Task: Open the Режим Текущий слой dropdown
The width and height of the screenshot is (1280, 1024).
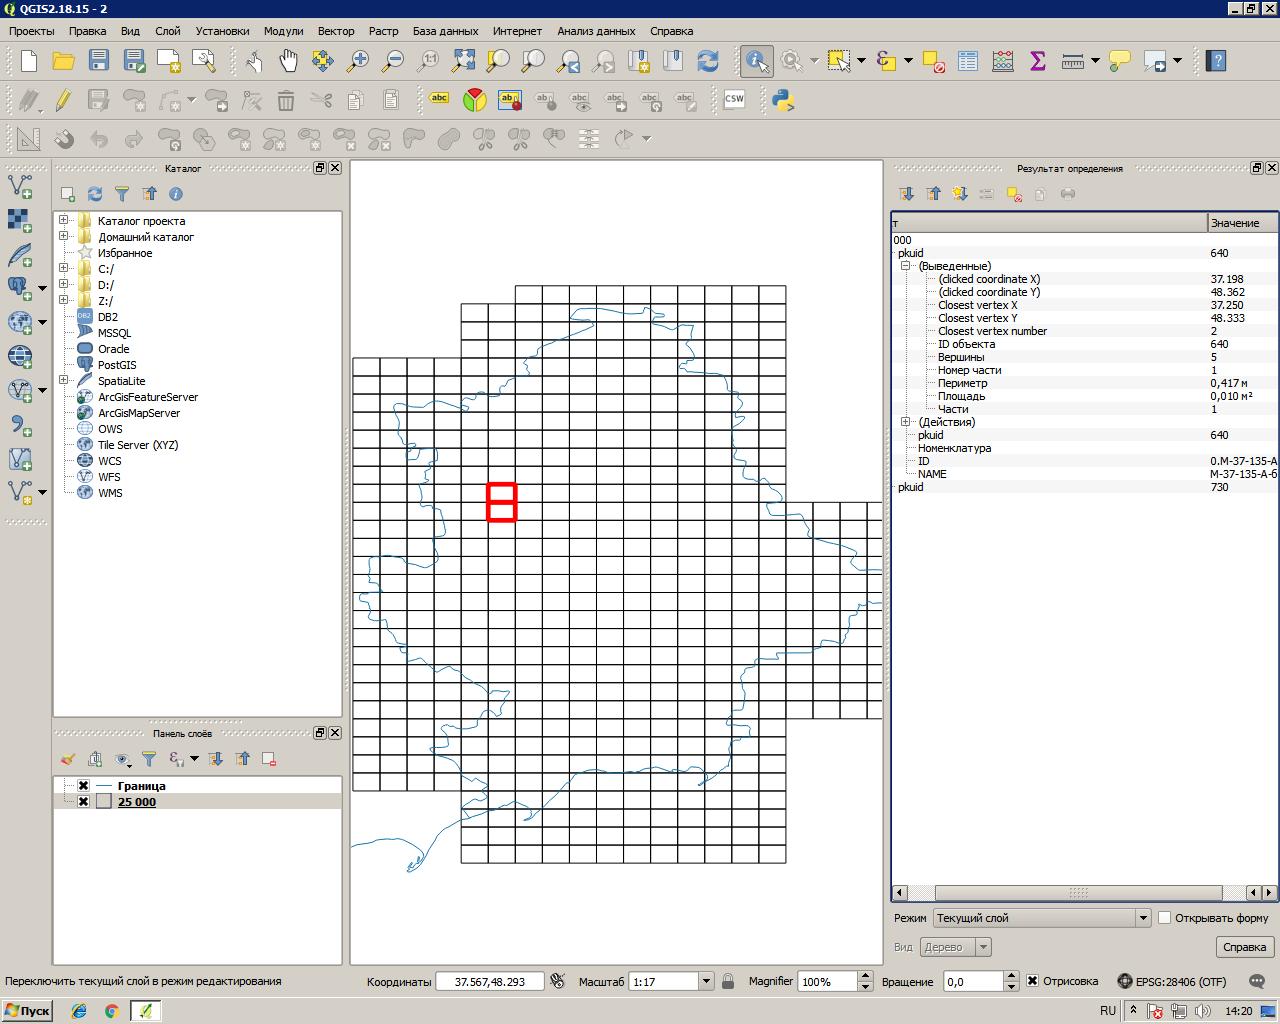Action: [x=1142, y=918]
